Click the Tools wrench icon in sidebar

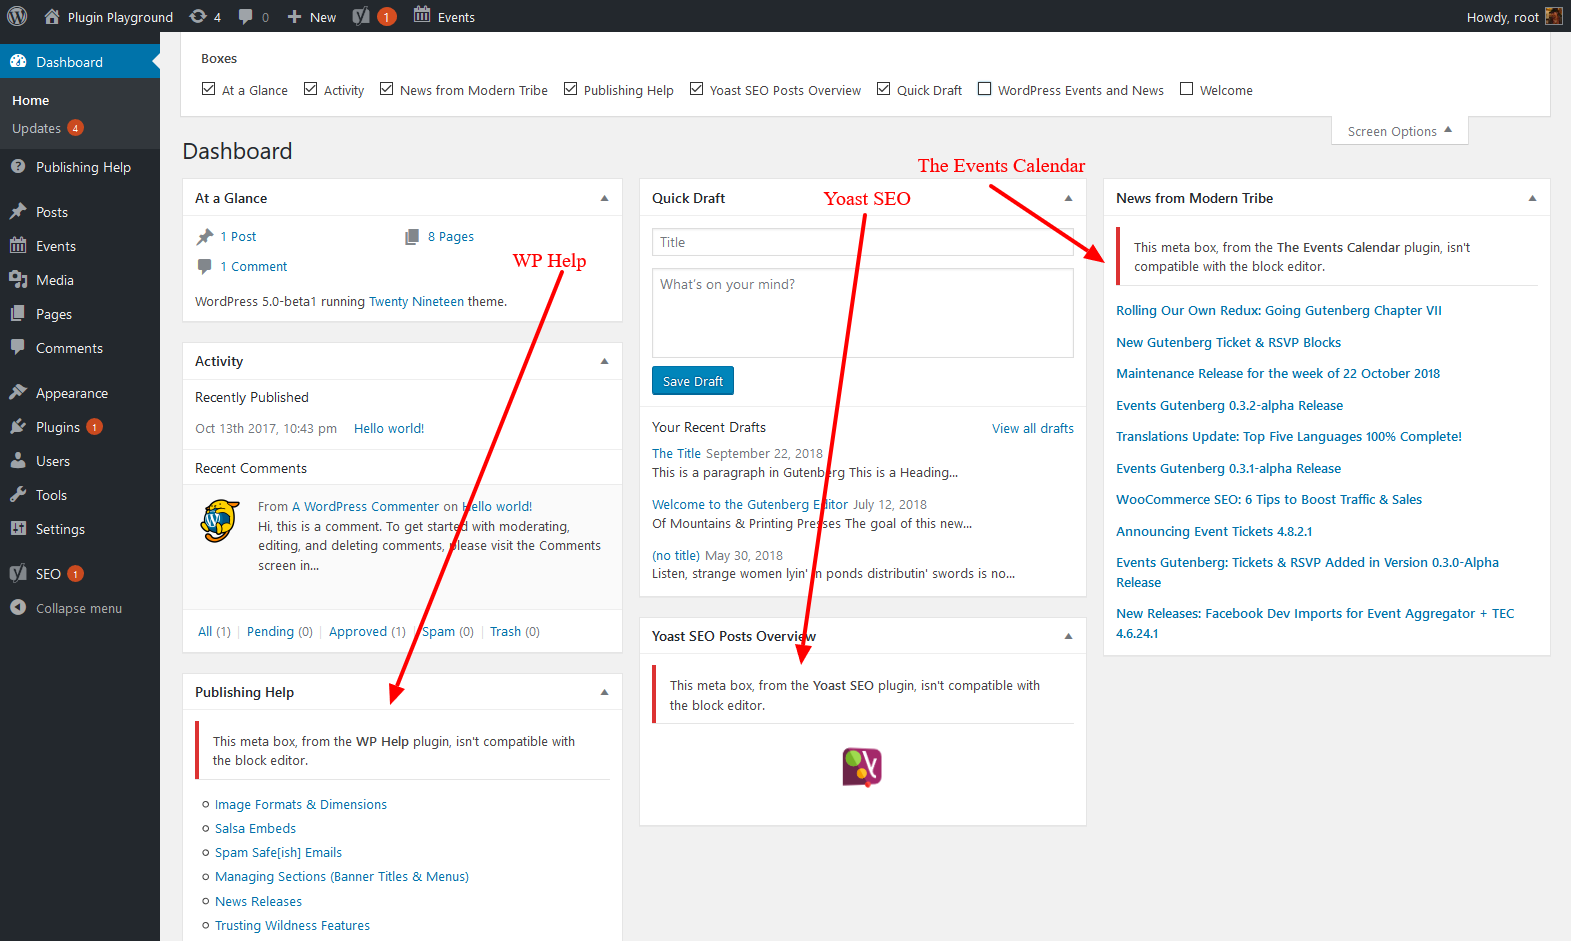(x=18, y=494)
